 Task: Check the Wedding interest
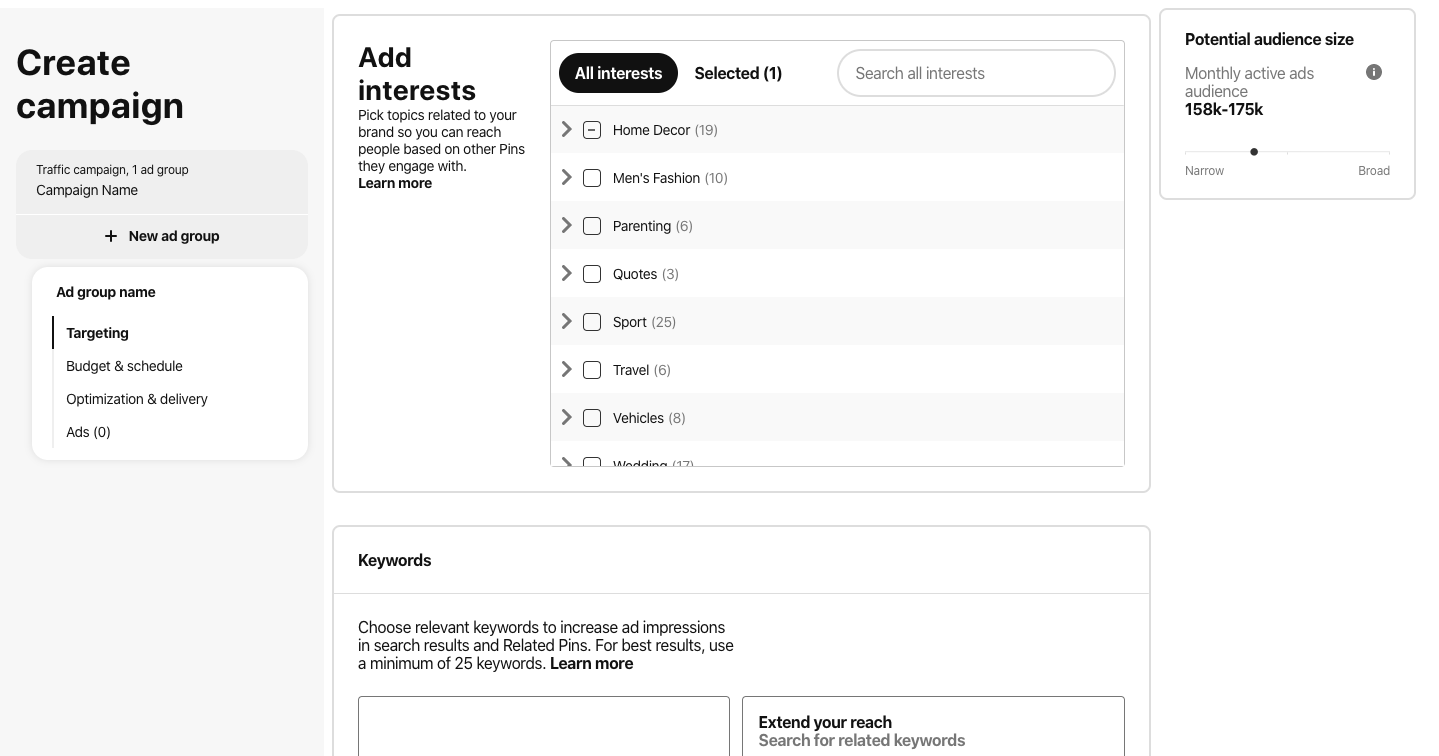(591, 463)
